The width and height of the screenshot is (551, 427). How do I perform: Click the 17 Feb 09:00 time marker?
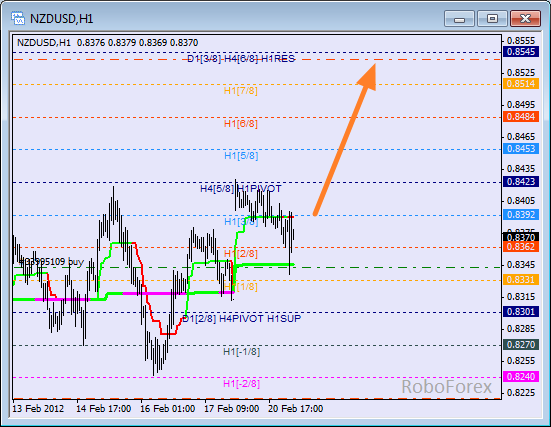[232, 409]
